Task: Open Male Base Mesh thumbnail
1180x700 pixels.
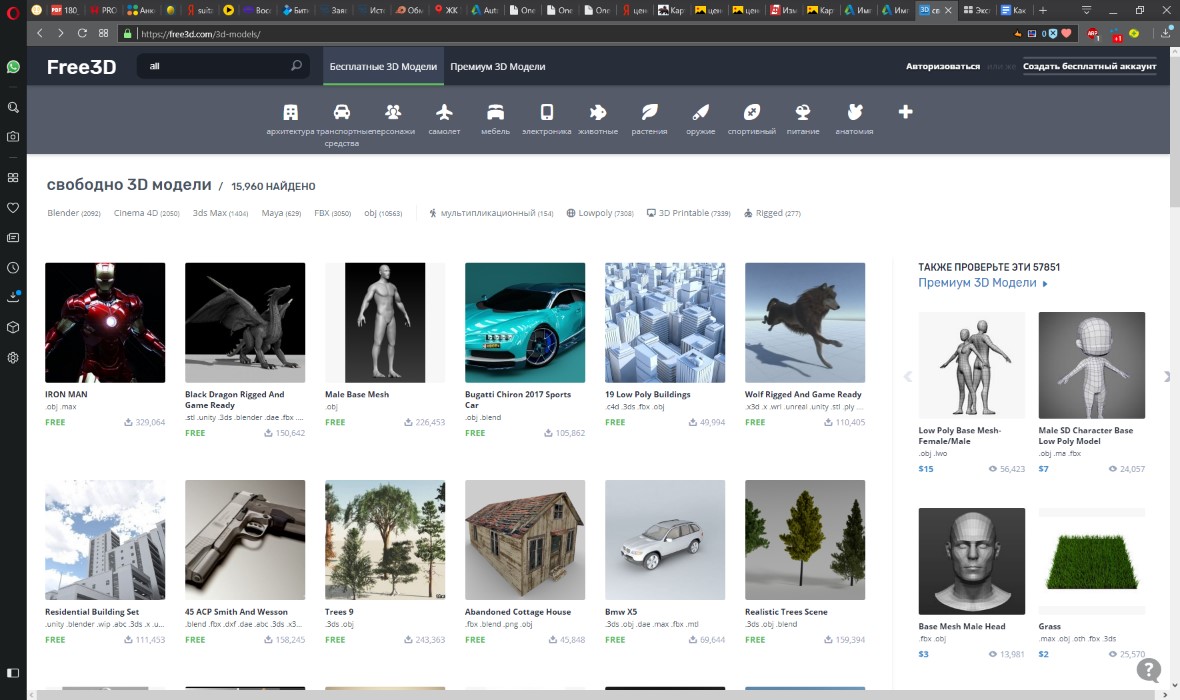Action: (385, 322)
